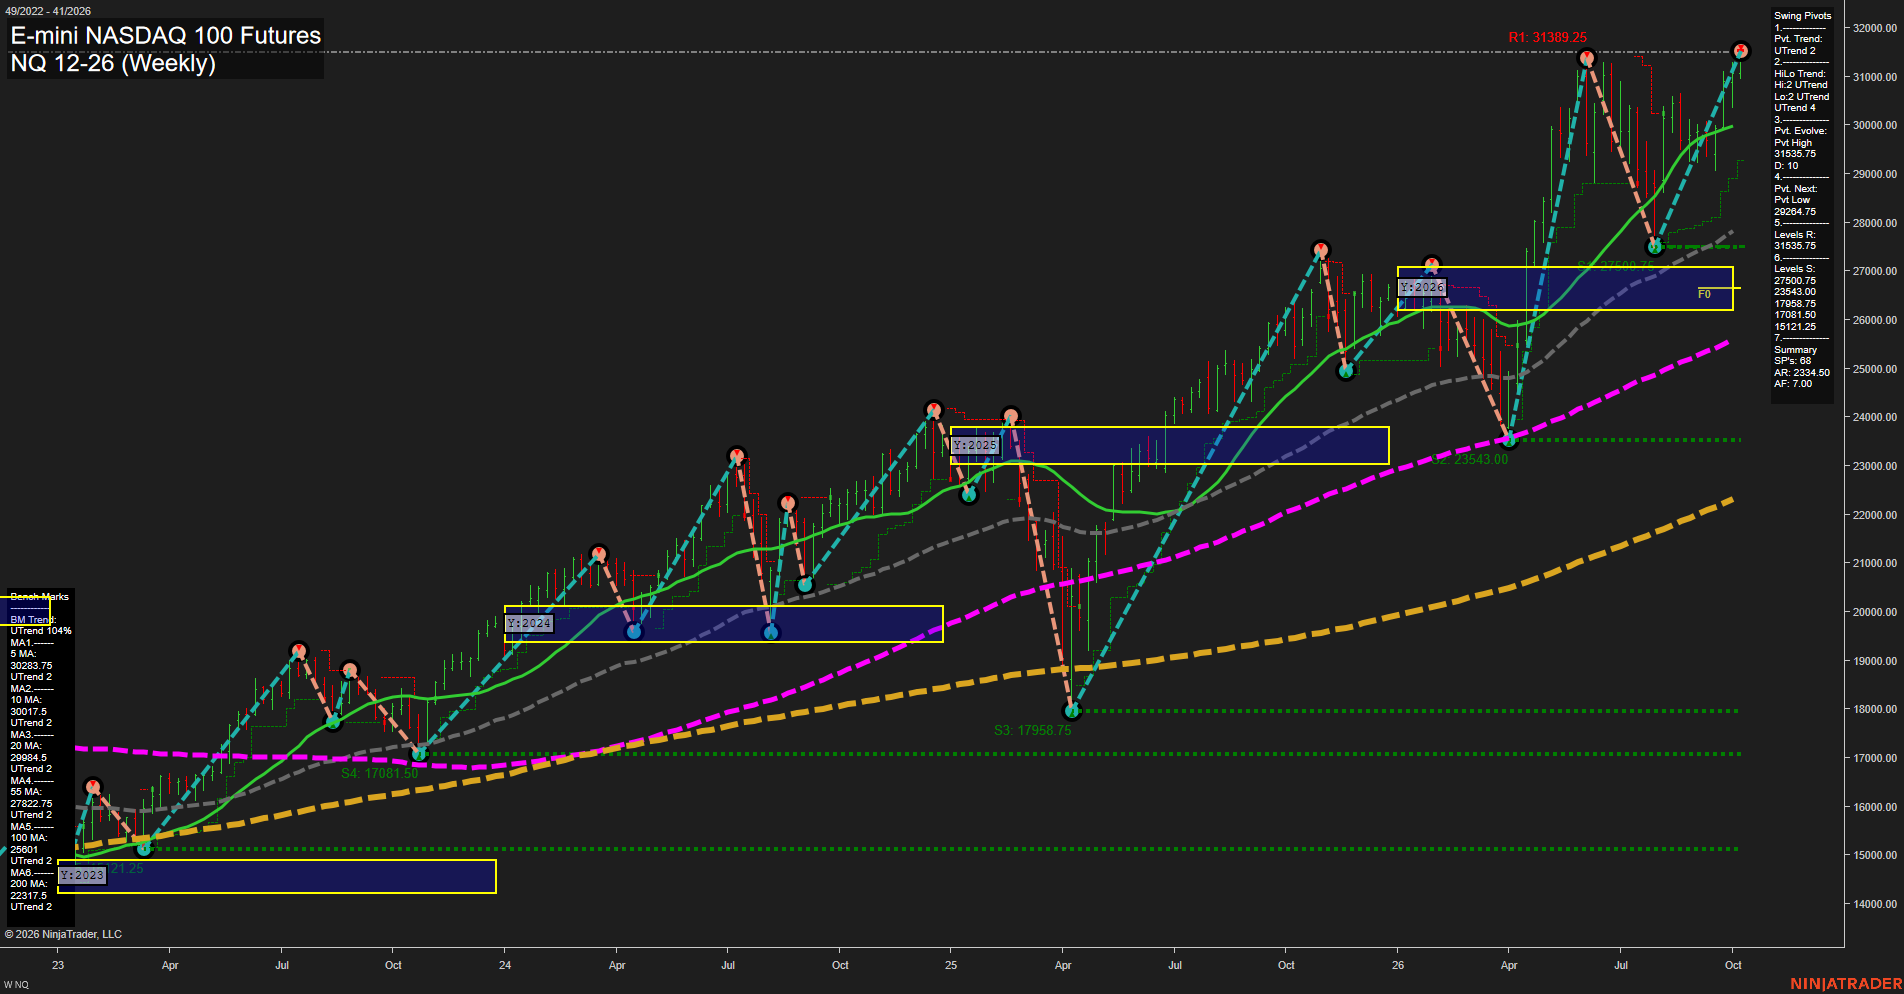Click the AF: 7.00 summary value
This screenshot has width=1904, height=994.
click(x=1793, y=384)
